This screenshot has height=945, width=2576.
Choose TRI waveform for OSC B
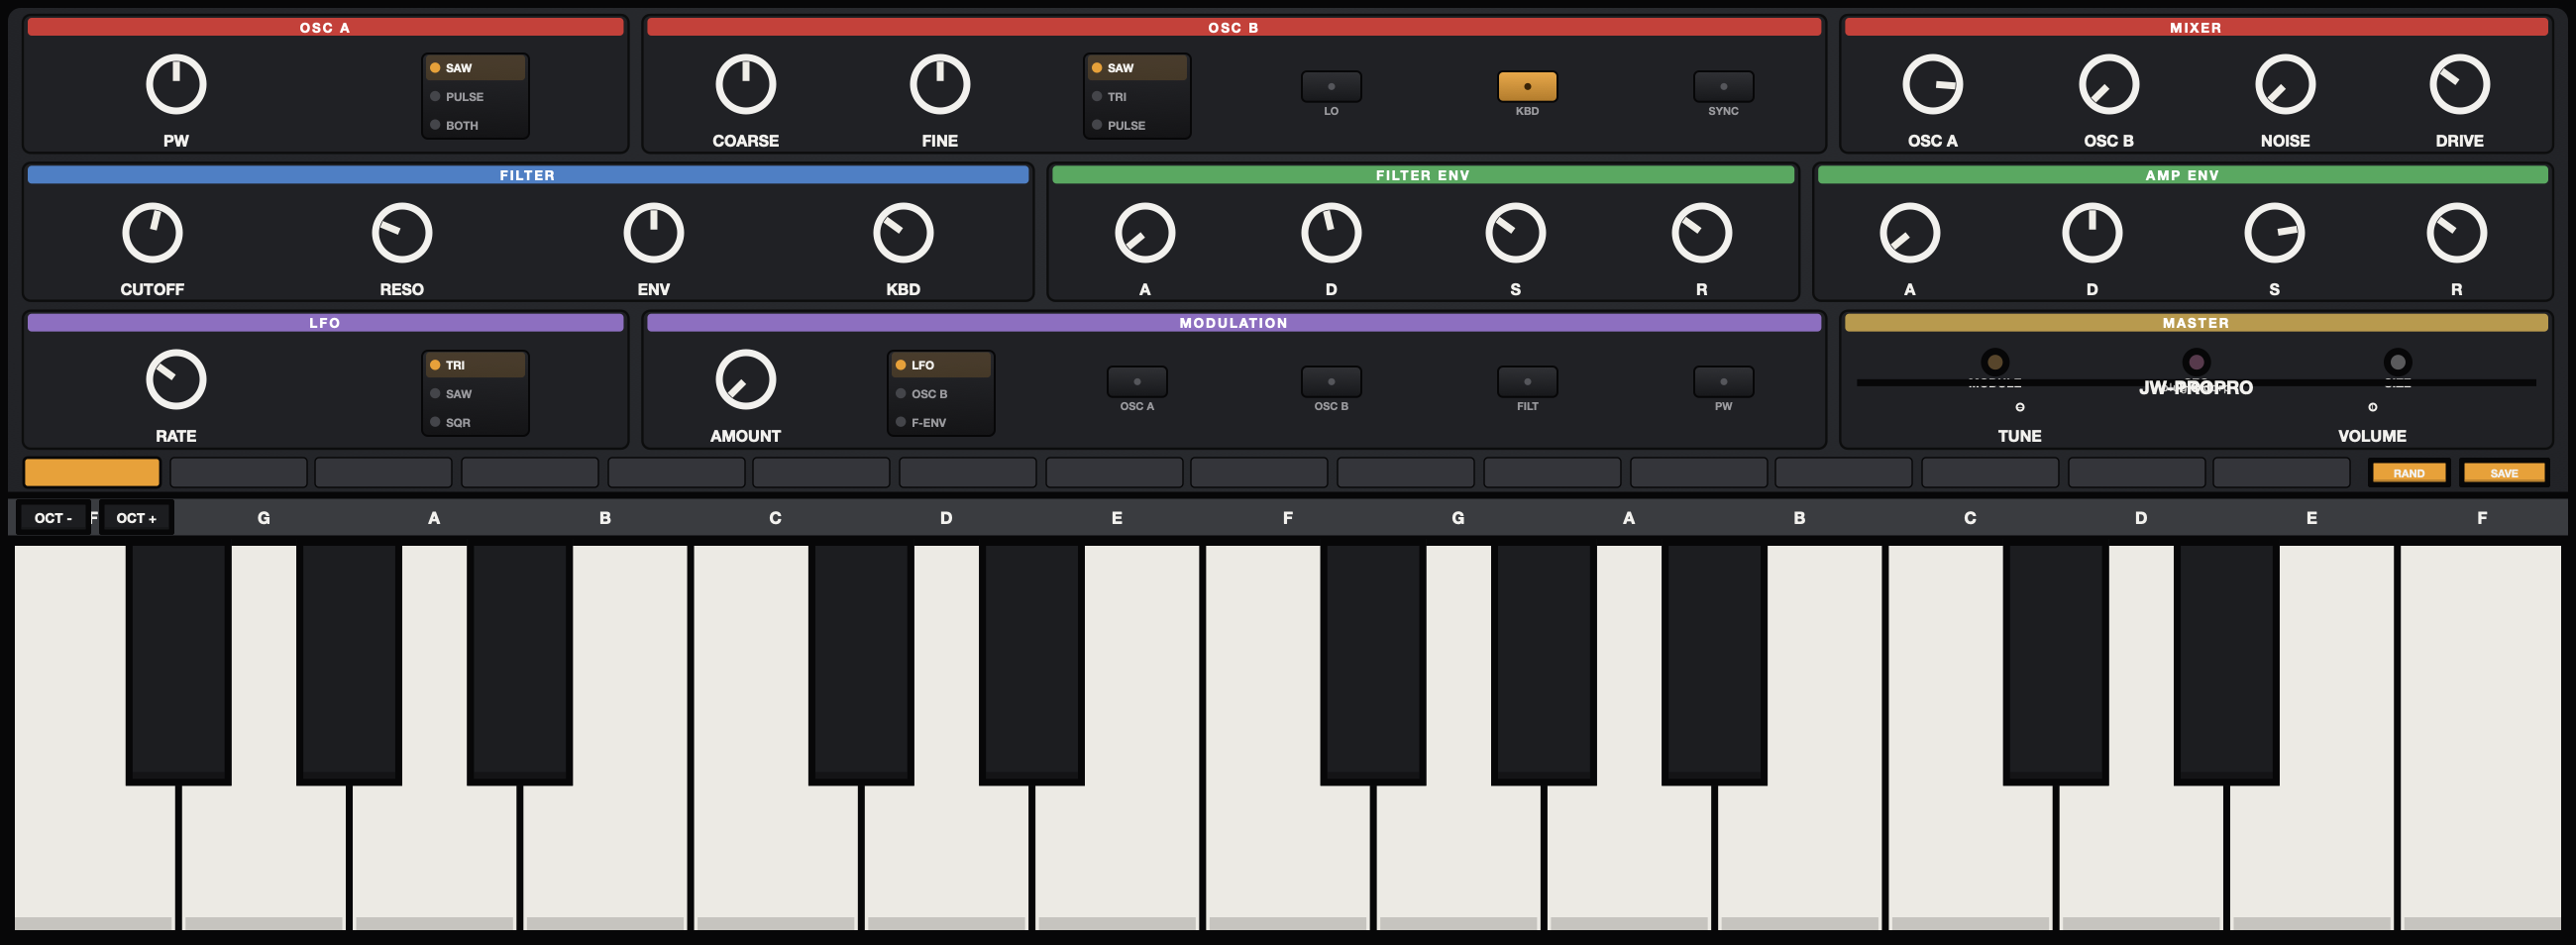(x=1138, y=96)
